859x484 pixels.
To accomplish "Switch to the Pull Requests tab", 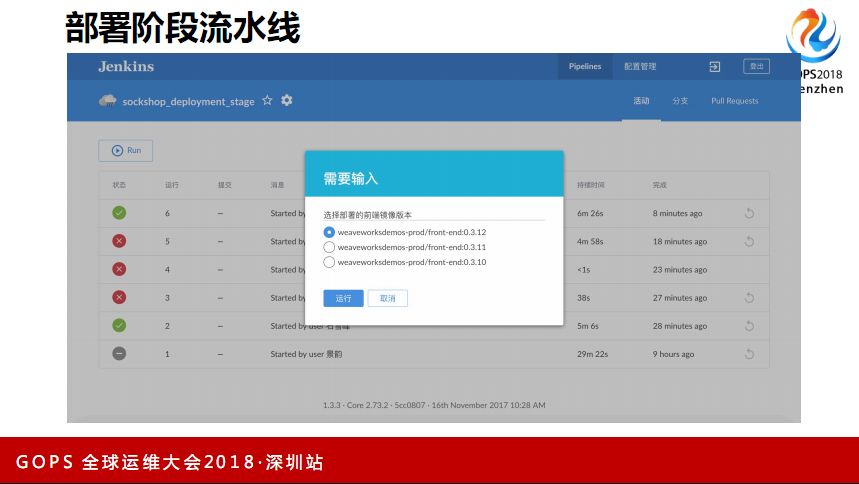I will pyautogui.click(x=735, y=101).
